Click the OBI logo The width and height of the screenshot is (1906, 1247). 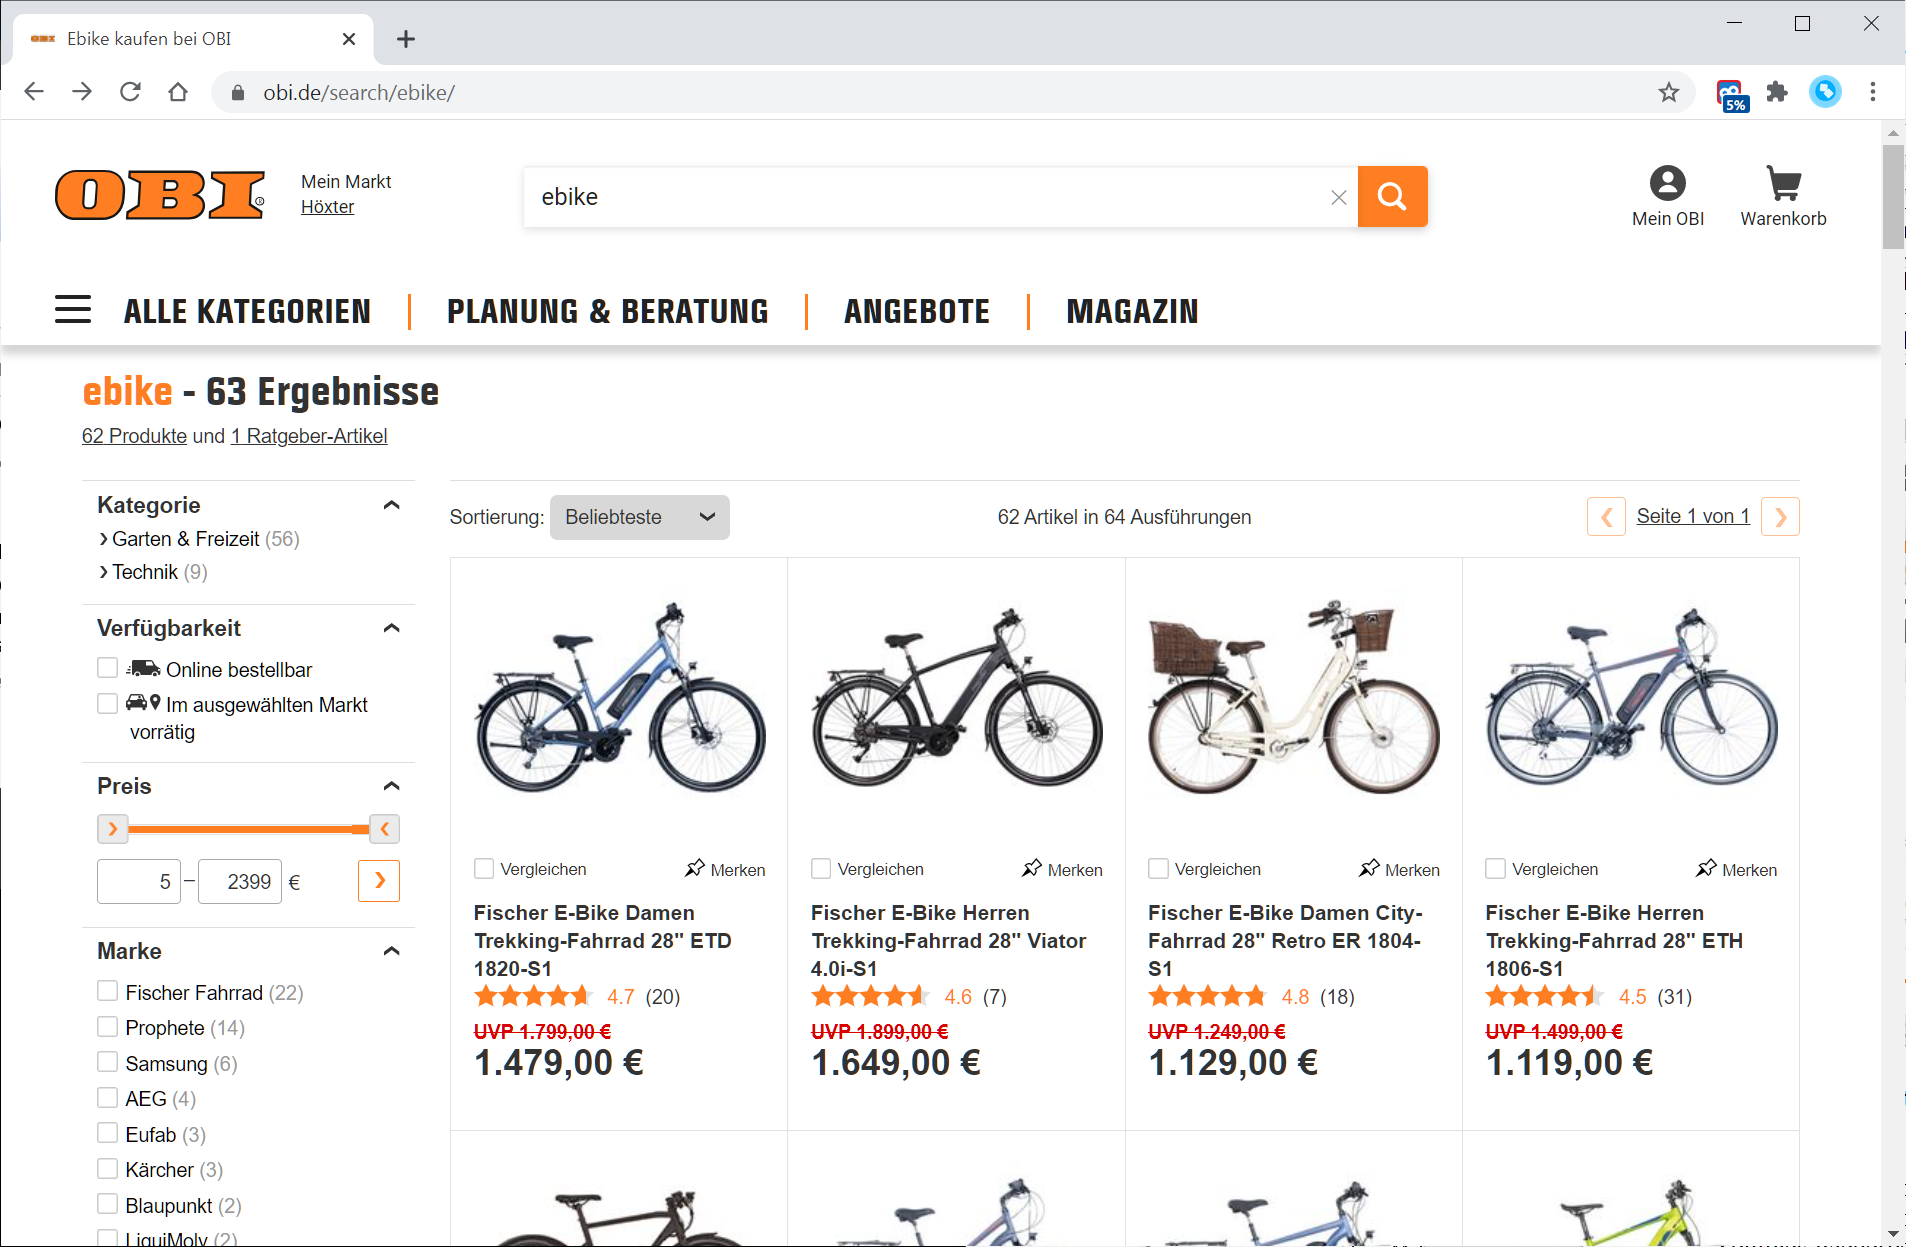click(x=160, y=195)
